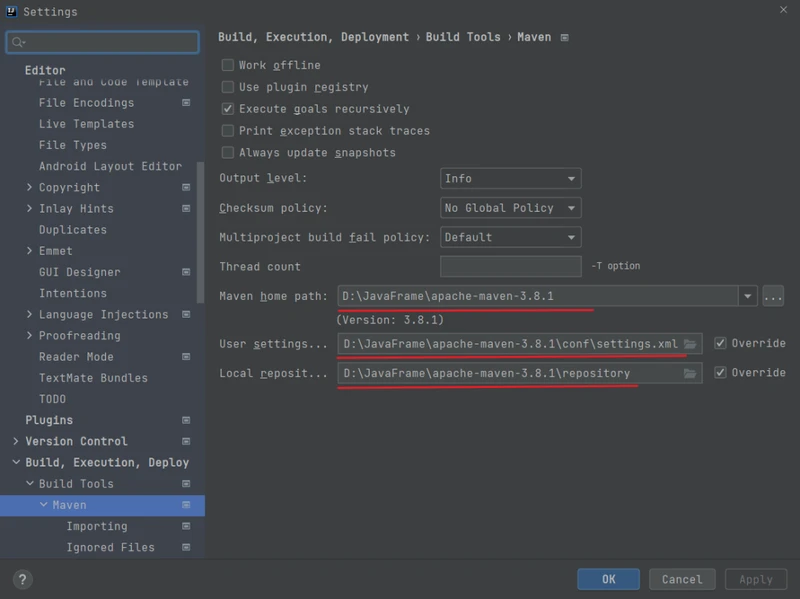The image size is (800, 599).
Task: Expand the Copyright tree node
Action: click(x=30, y=187)
